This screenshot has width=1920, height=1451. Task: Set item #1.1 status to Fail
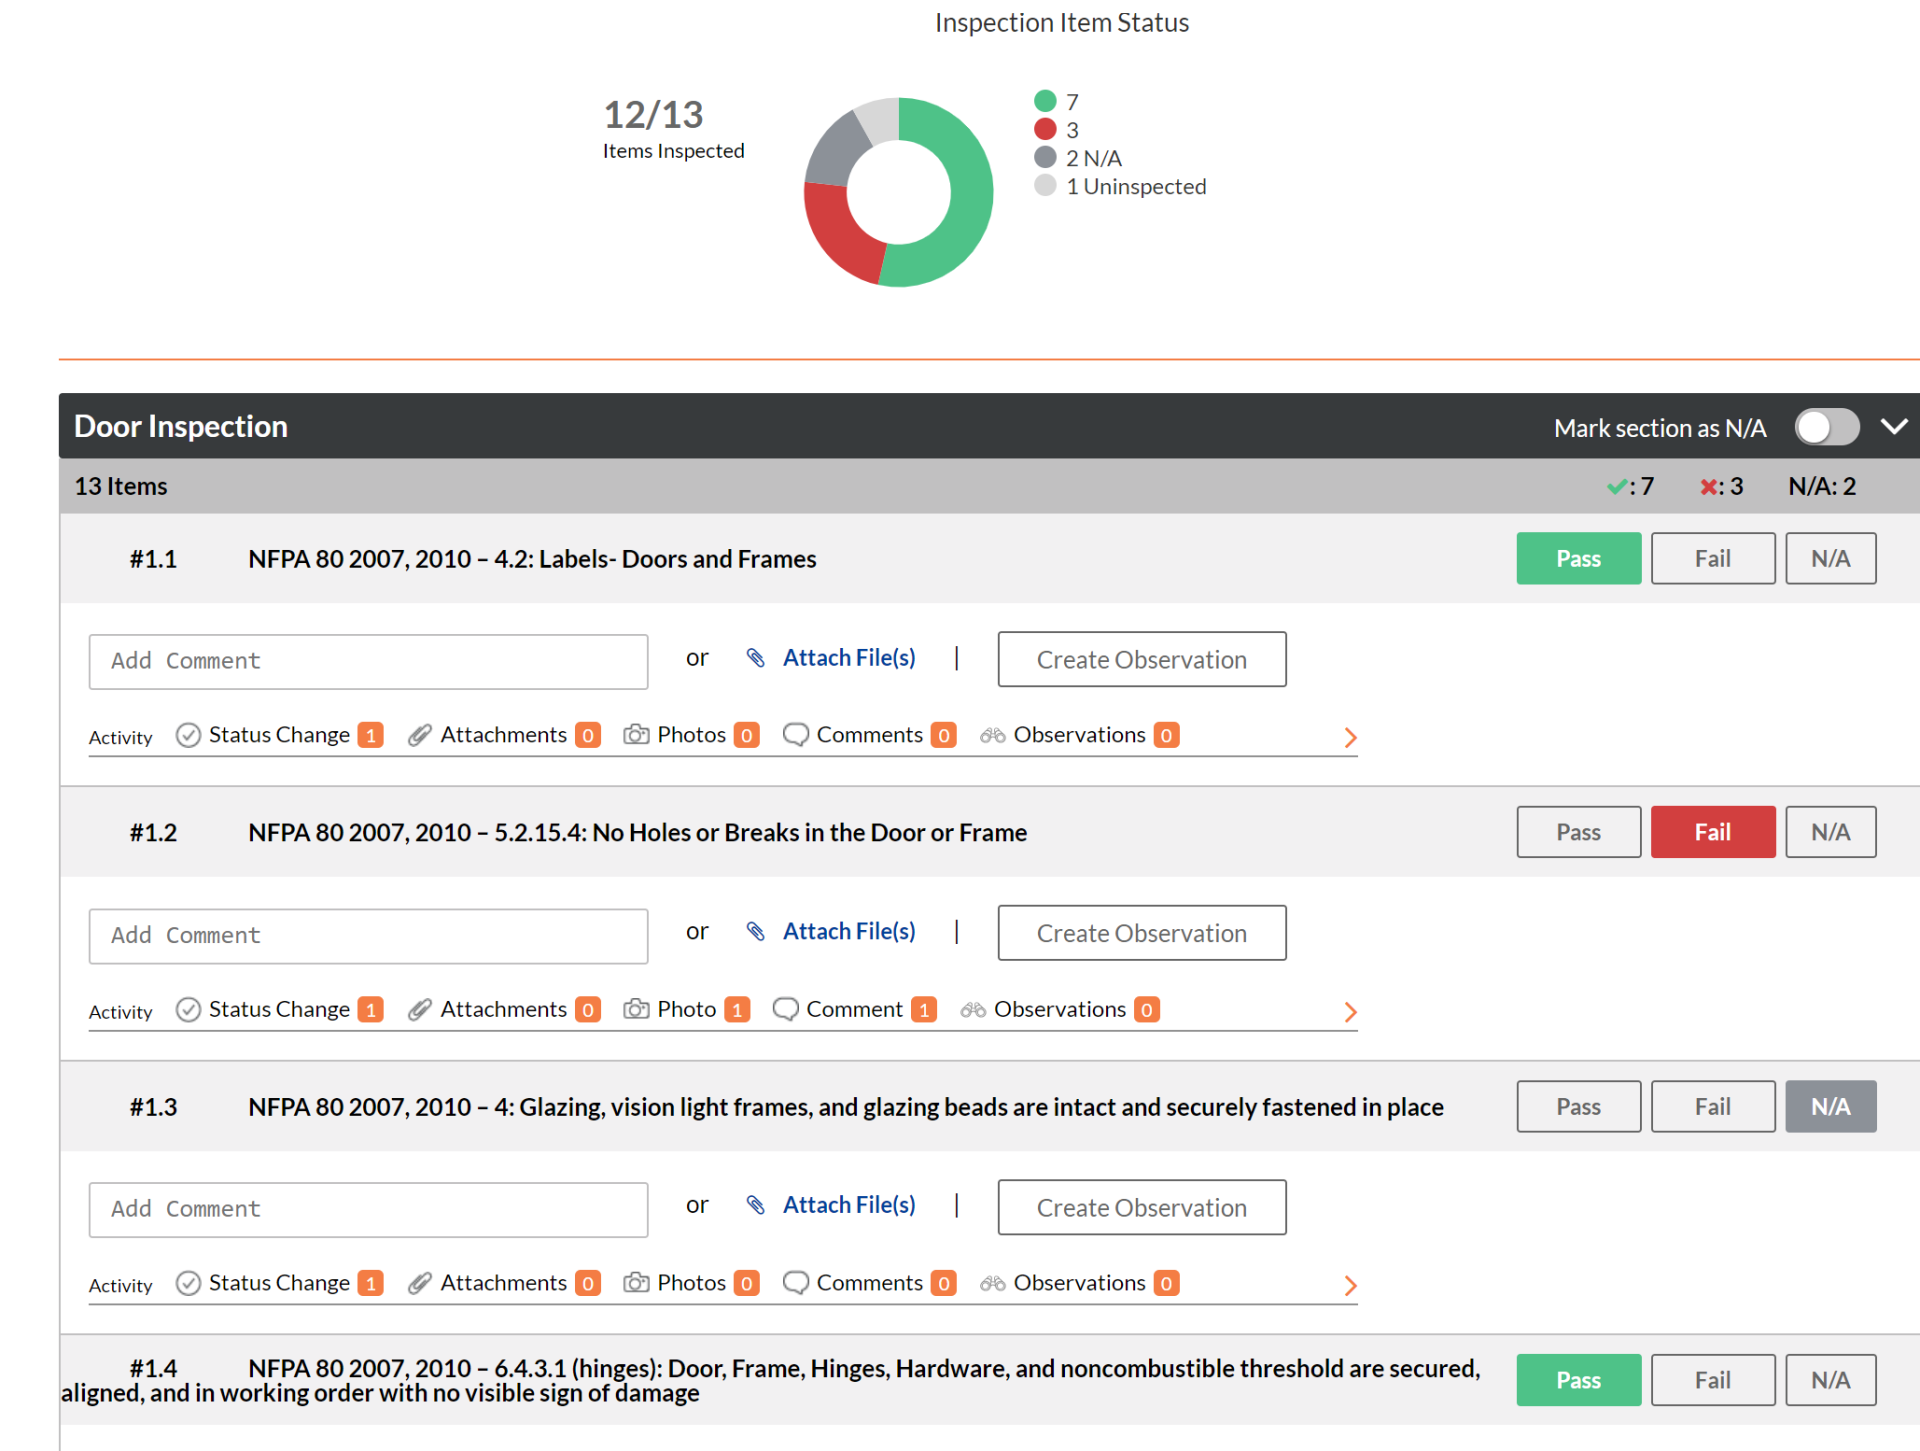pos(1713,558)
